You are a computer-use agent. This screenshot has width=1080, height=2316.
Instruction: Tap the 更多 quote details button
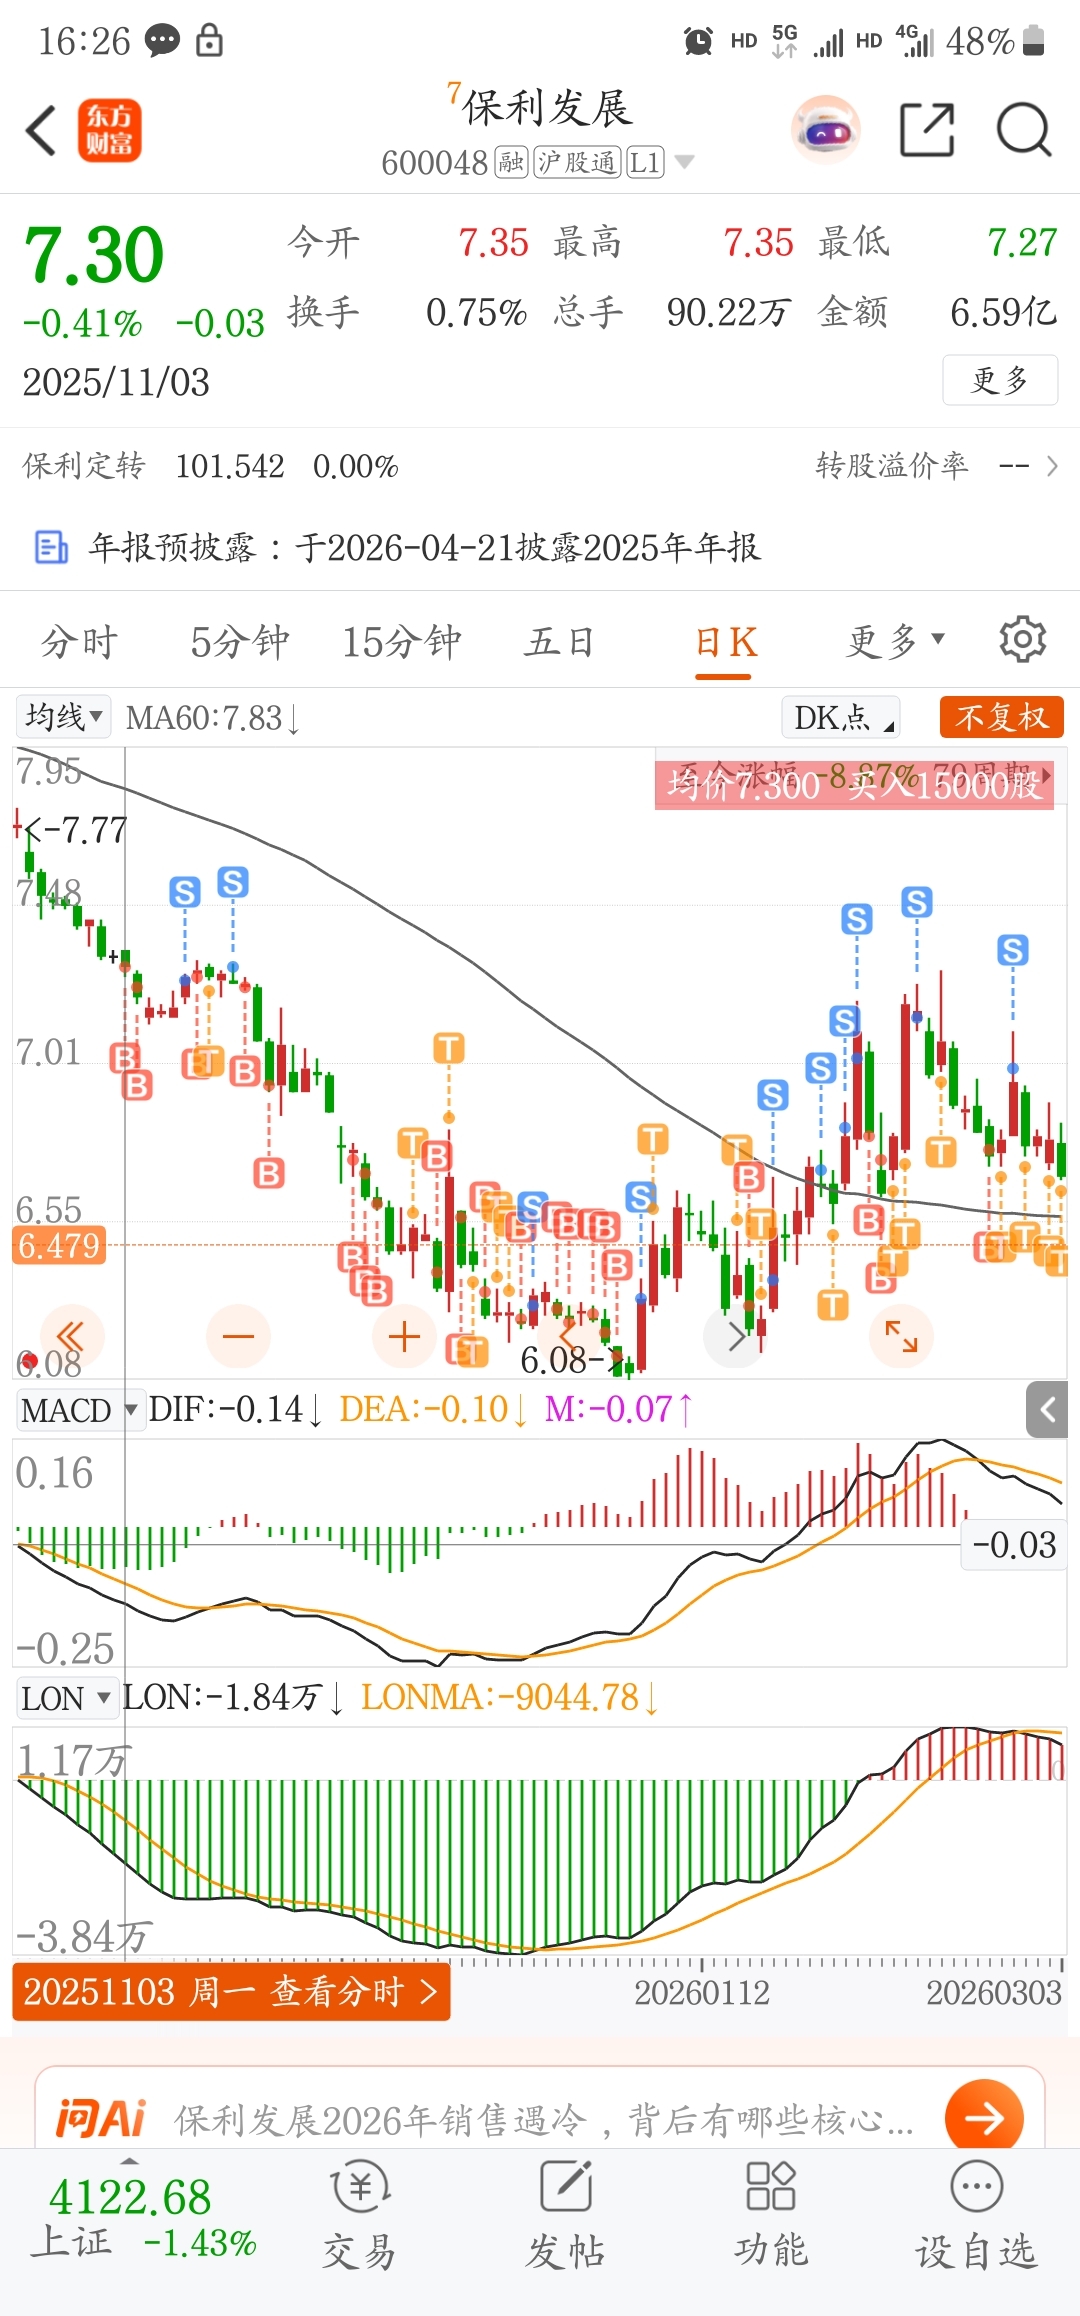pos(1000,380)
